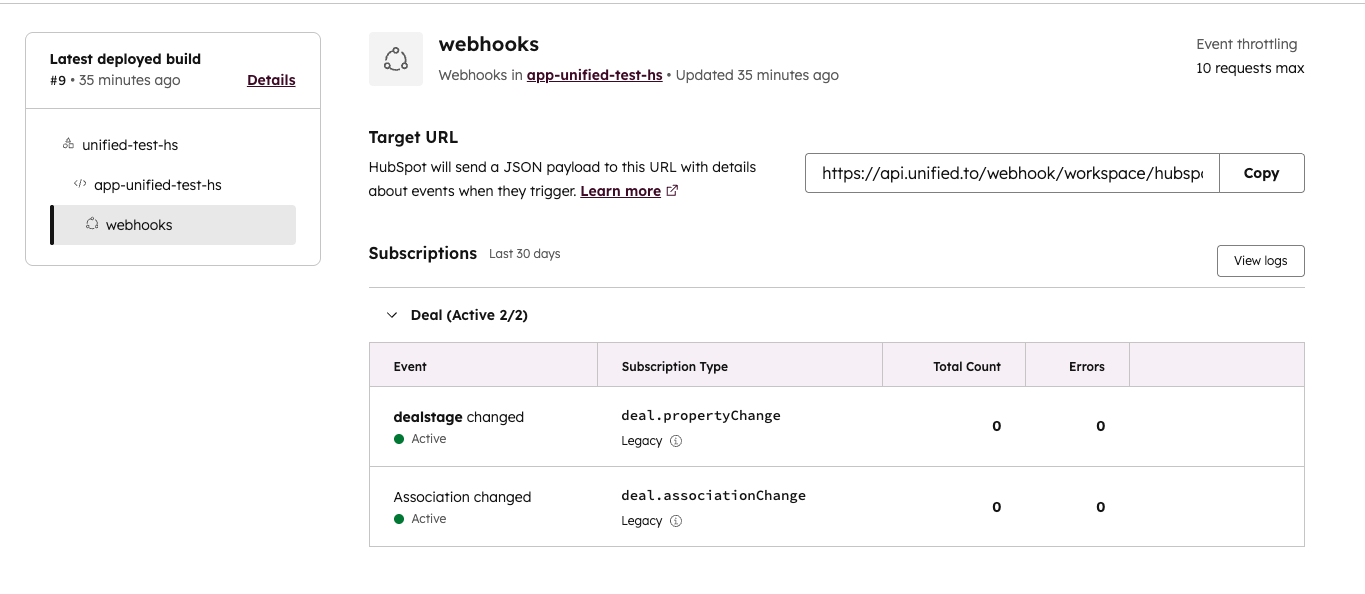
Task: Open the Learn more link
Action: pos(620,191)
